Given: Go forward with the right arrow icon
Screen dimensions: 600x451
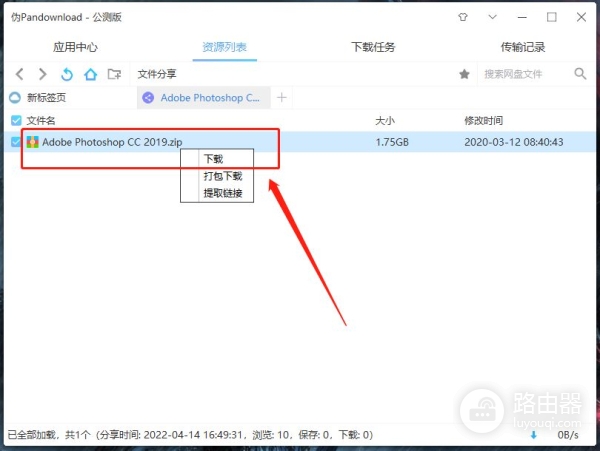Looking at the screenshot, I should 42,74.
